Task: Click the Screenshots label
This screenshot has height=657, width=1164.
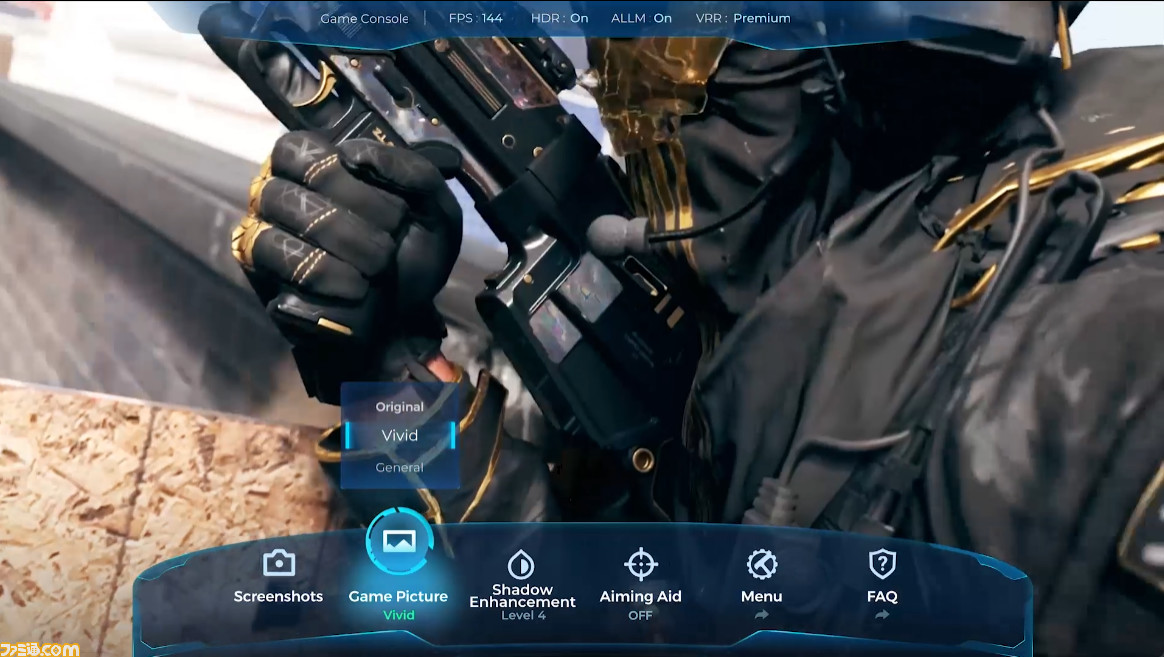Action: coord(278,596)
